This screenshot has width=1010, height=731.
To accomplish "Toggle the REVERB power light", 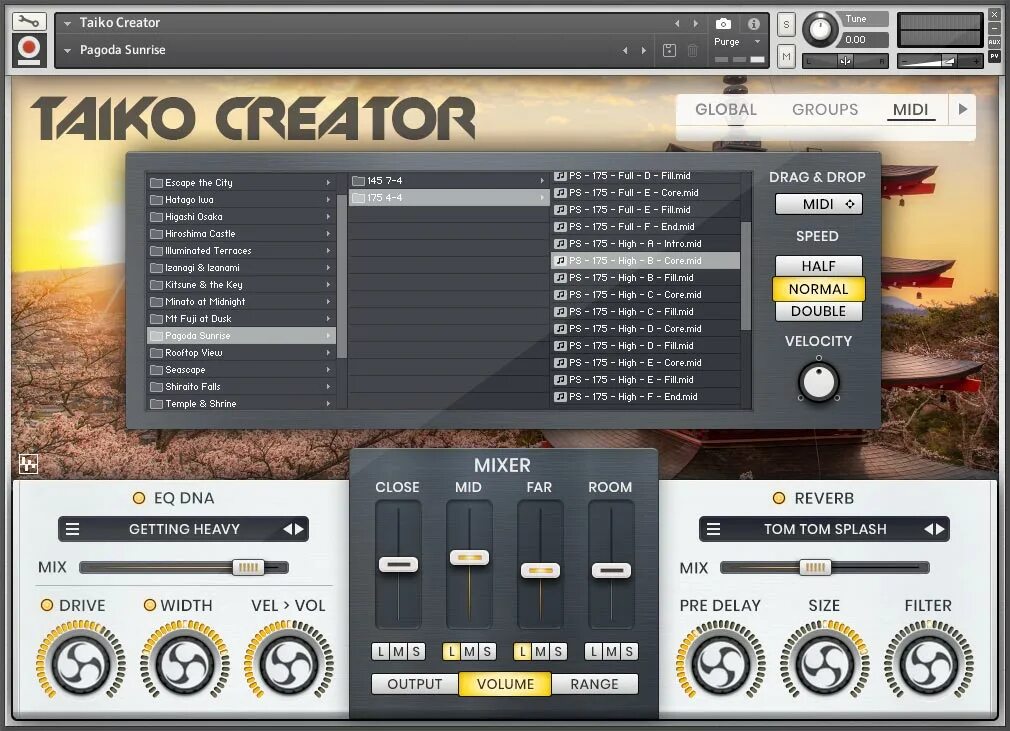I will [x=779, y=498].
